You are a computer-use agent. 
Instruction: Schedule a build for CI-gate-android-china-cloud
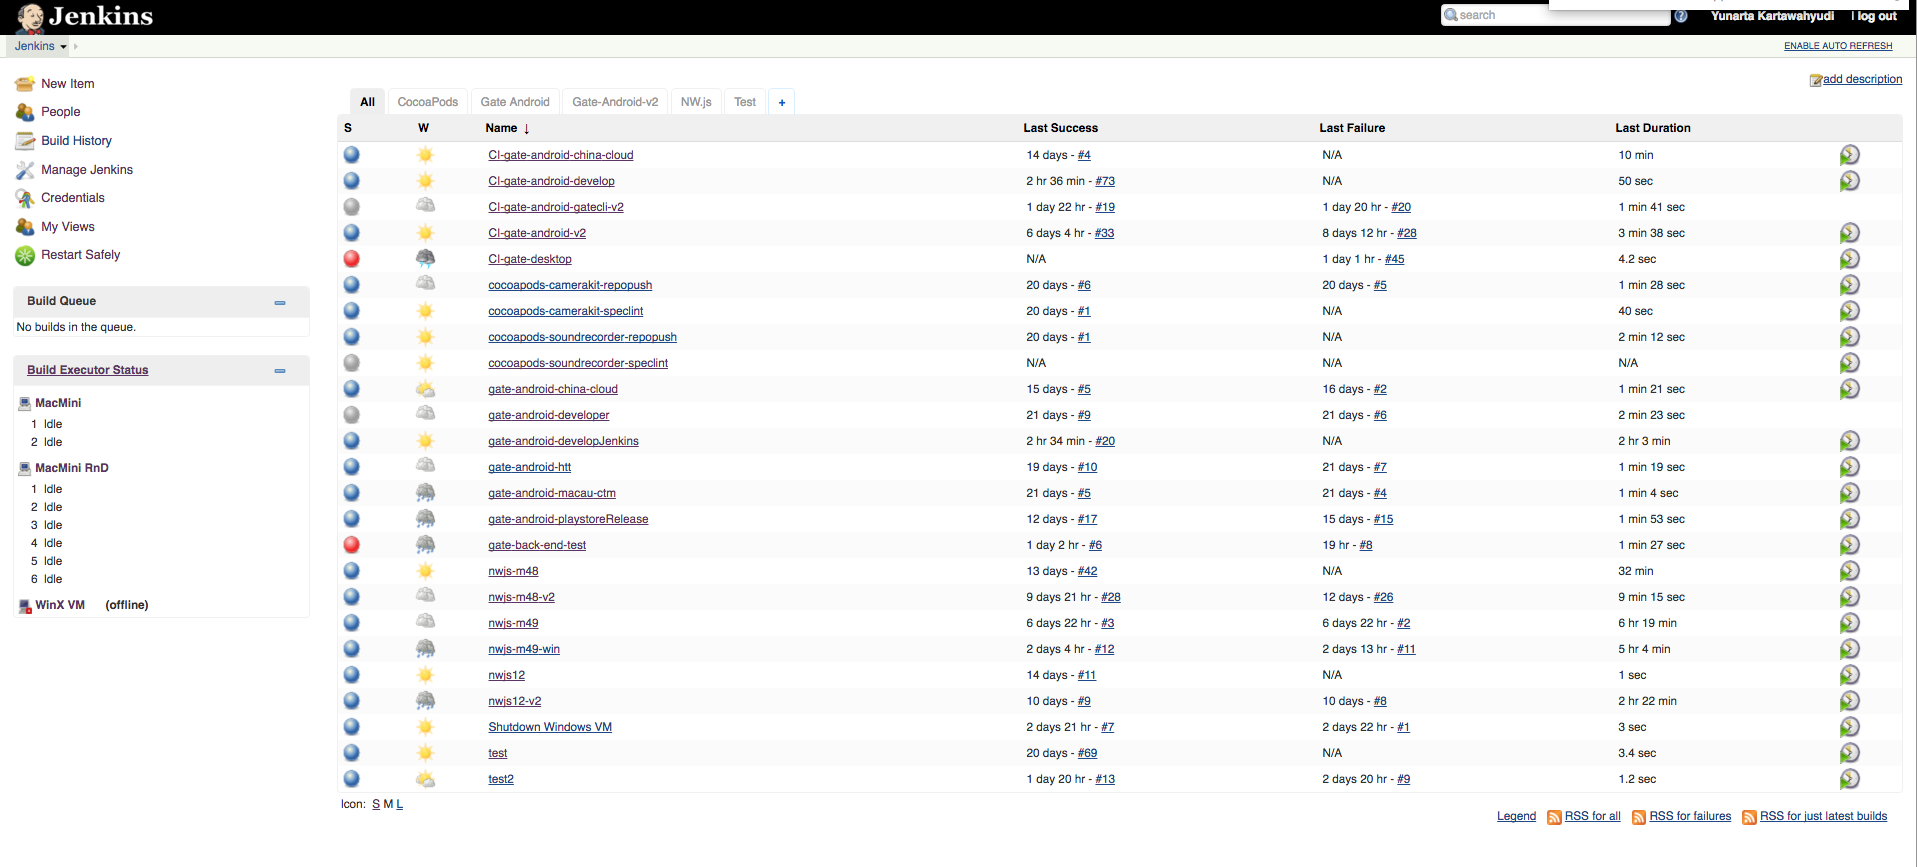(1850, 155)
